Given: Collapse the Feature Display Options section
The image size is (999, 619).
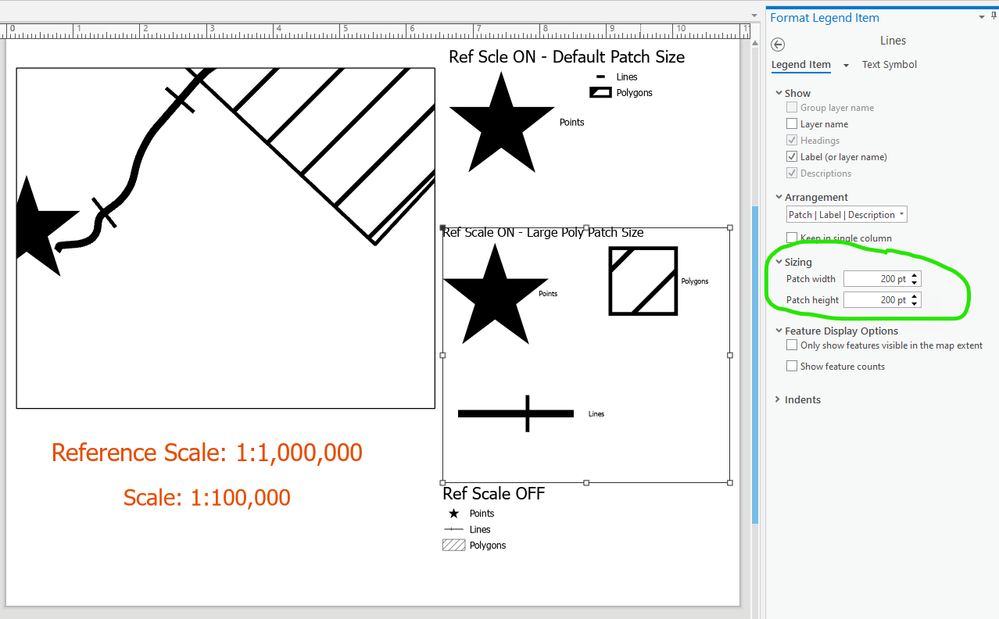Looking at the screenshot, I should 779,331.
